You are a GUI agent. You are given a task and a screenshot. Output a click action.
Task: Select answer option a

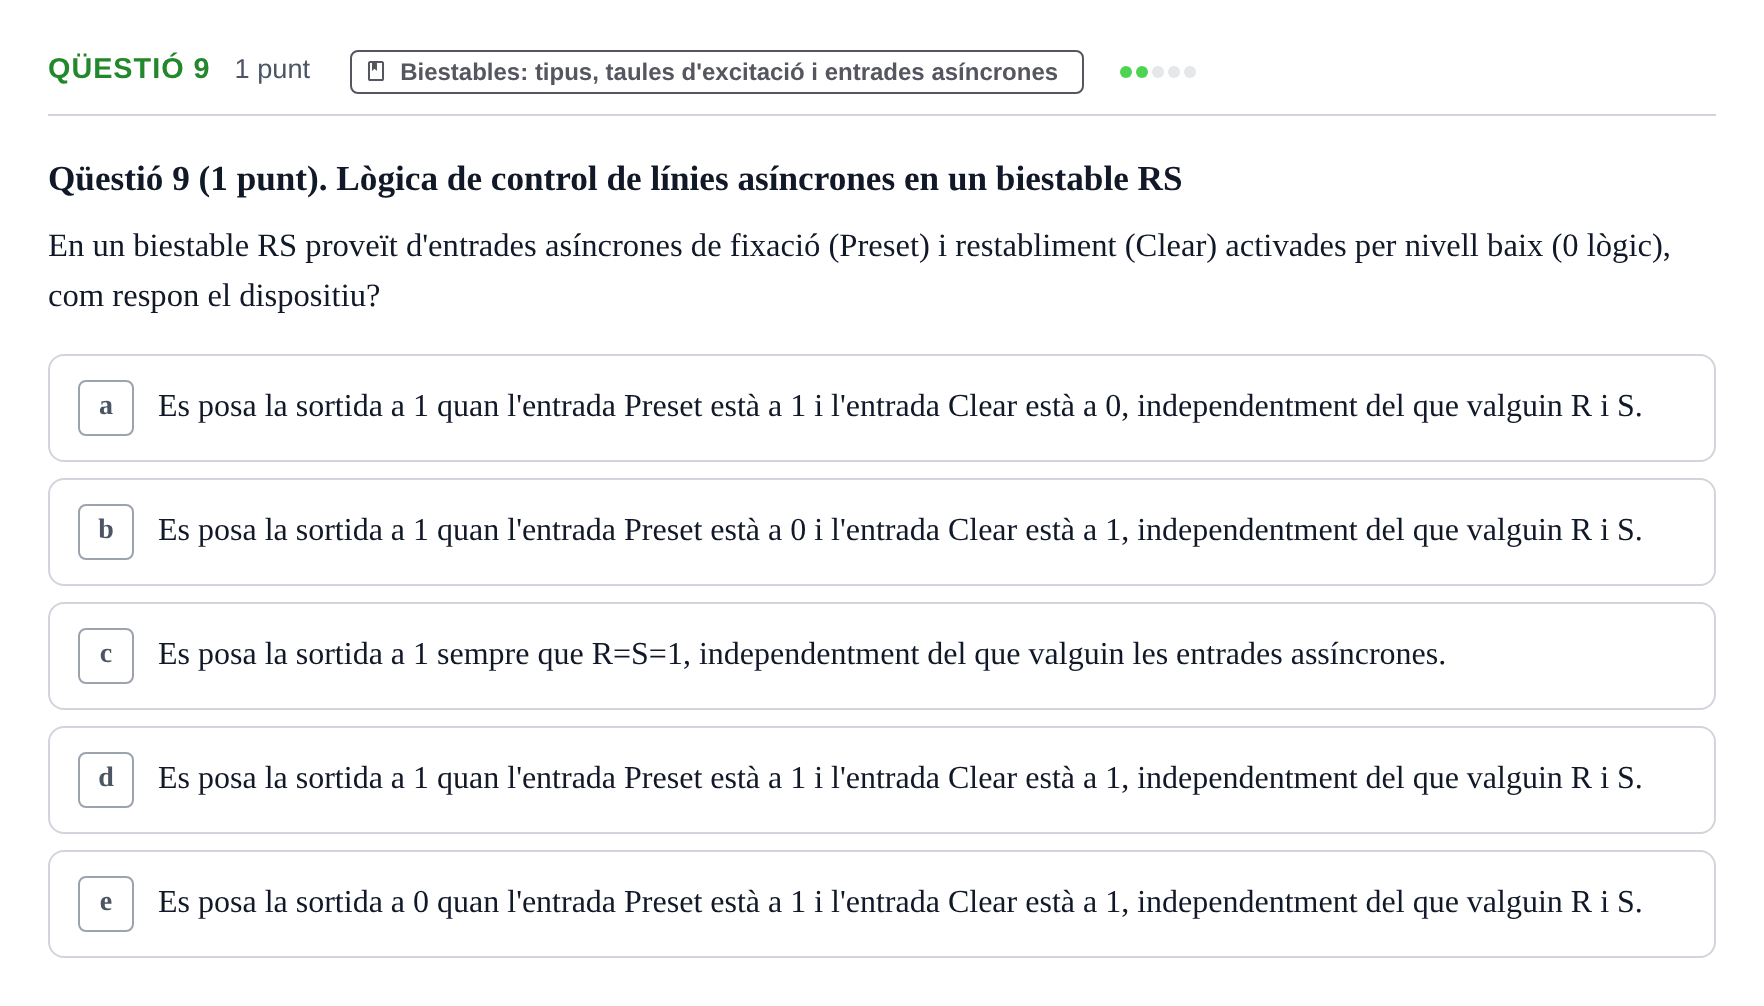point(881,408)
